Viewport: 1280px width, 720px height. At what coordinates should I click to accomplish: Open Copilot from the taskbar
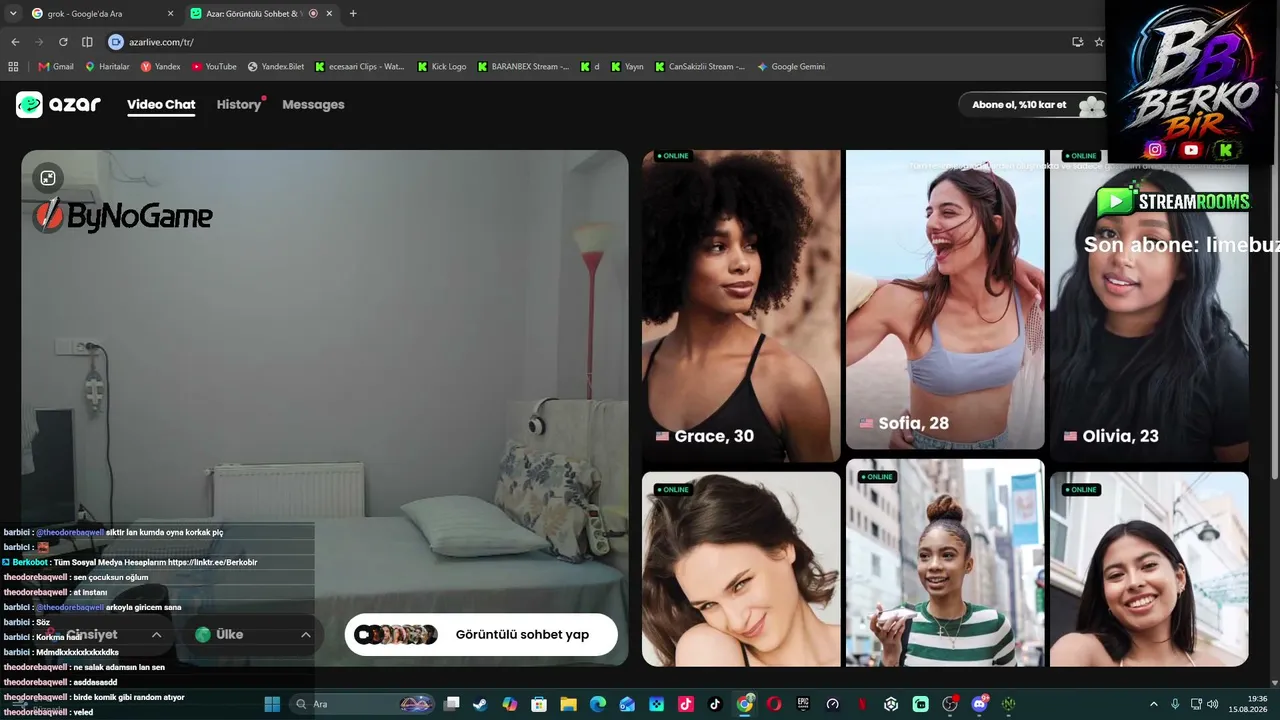click(510, 704)
